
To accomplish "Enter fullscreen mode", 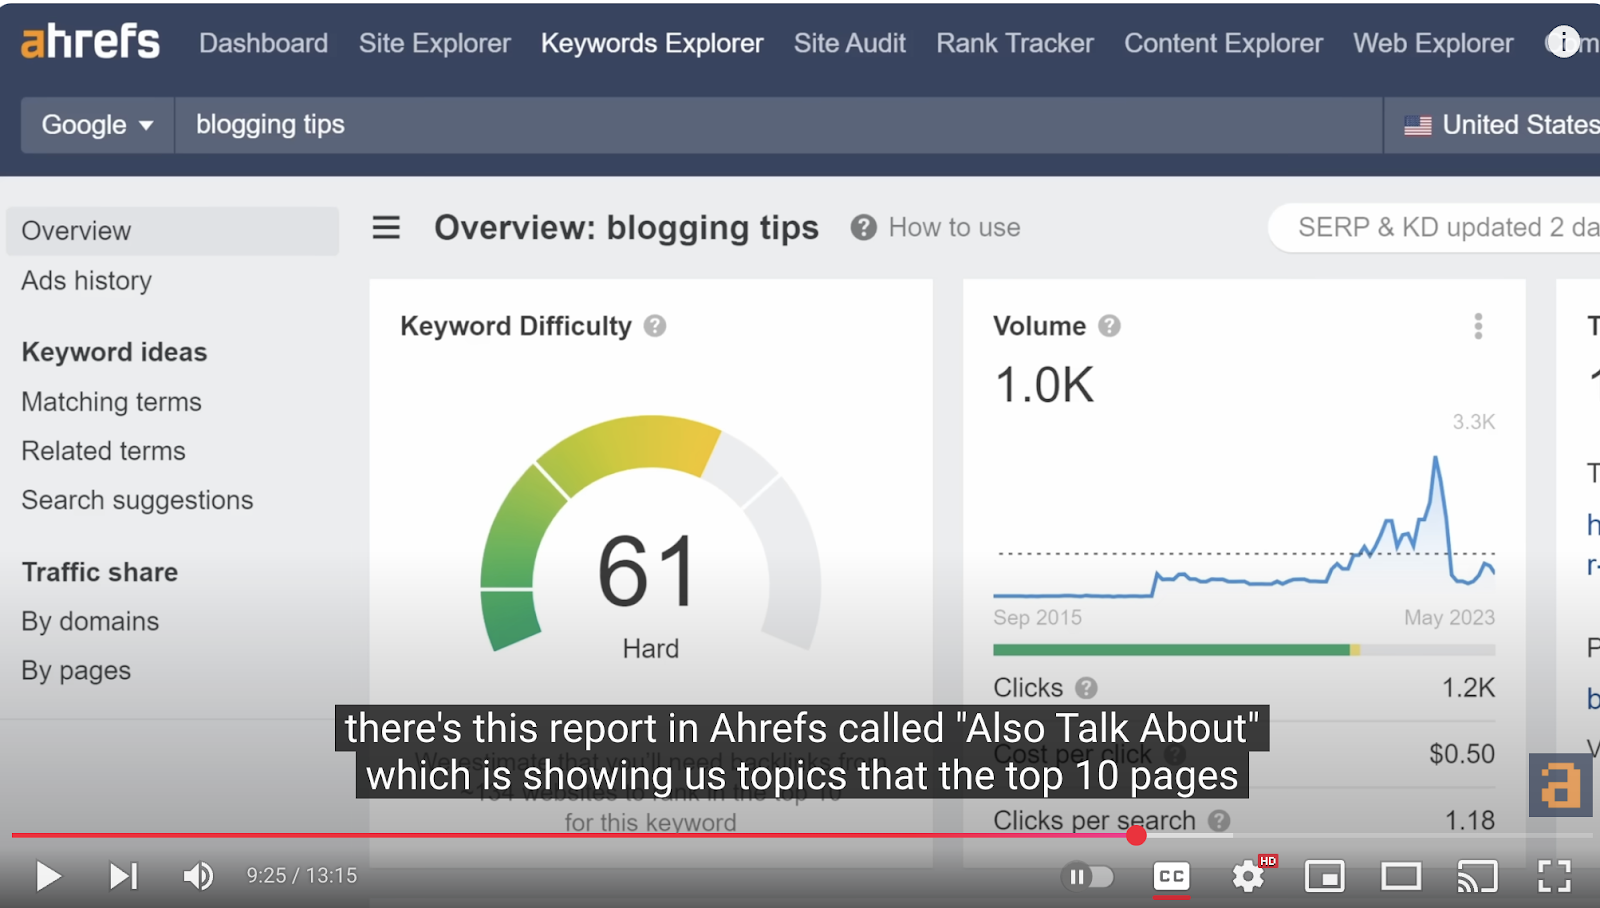I will click(x=1554, y=877).
